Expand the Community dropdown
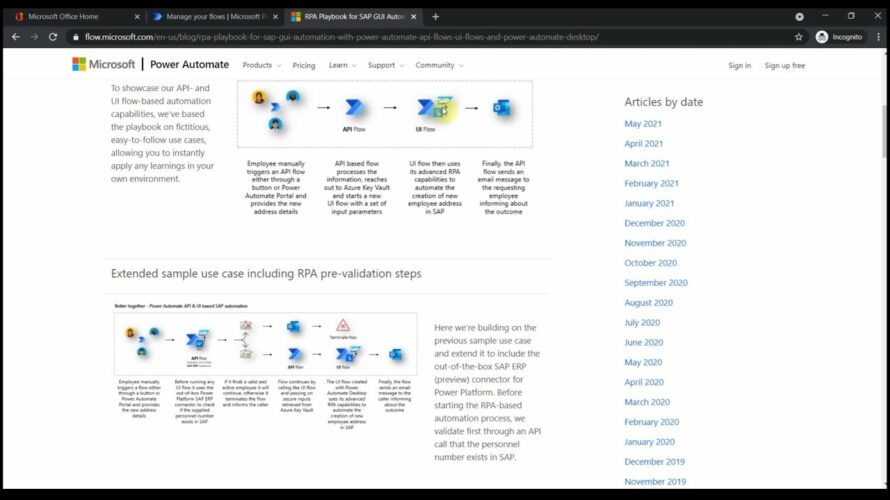Viewport: 890px width, 500px height. [439, 65]
